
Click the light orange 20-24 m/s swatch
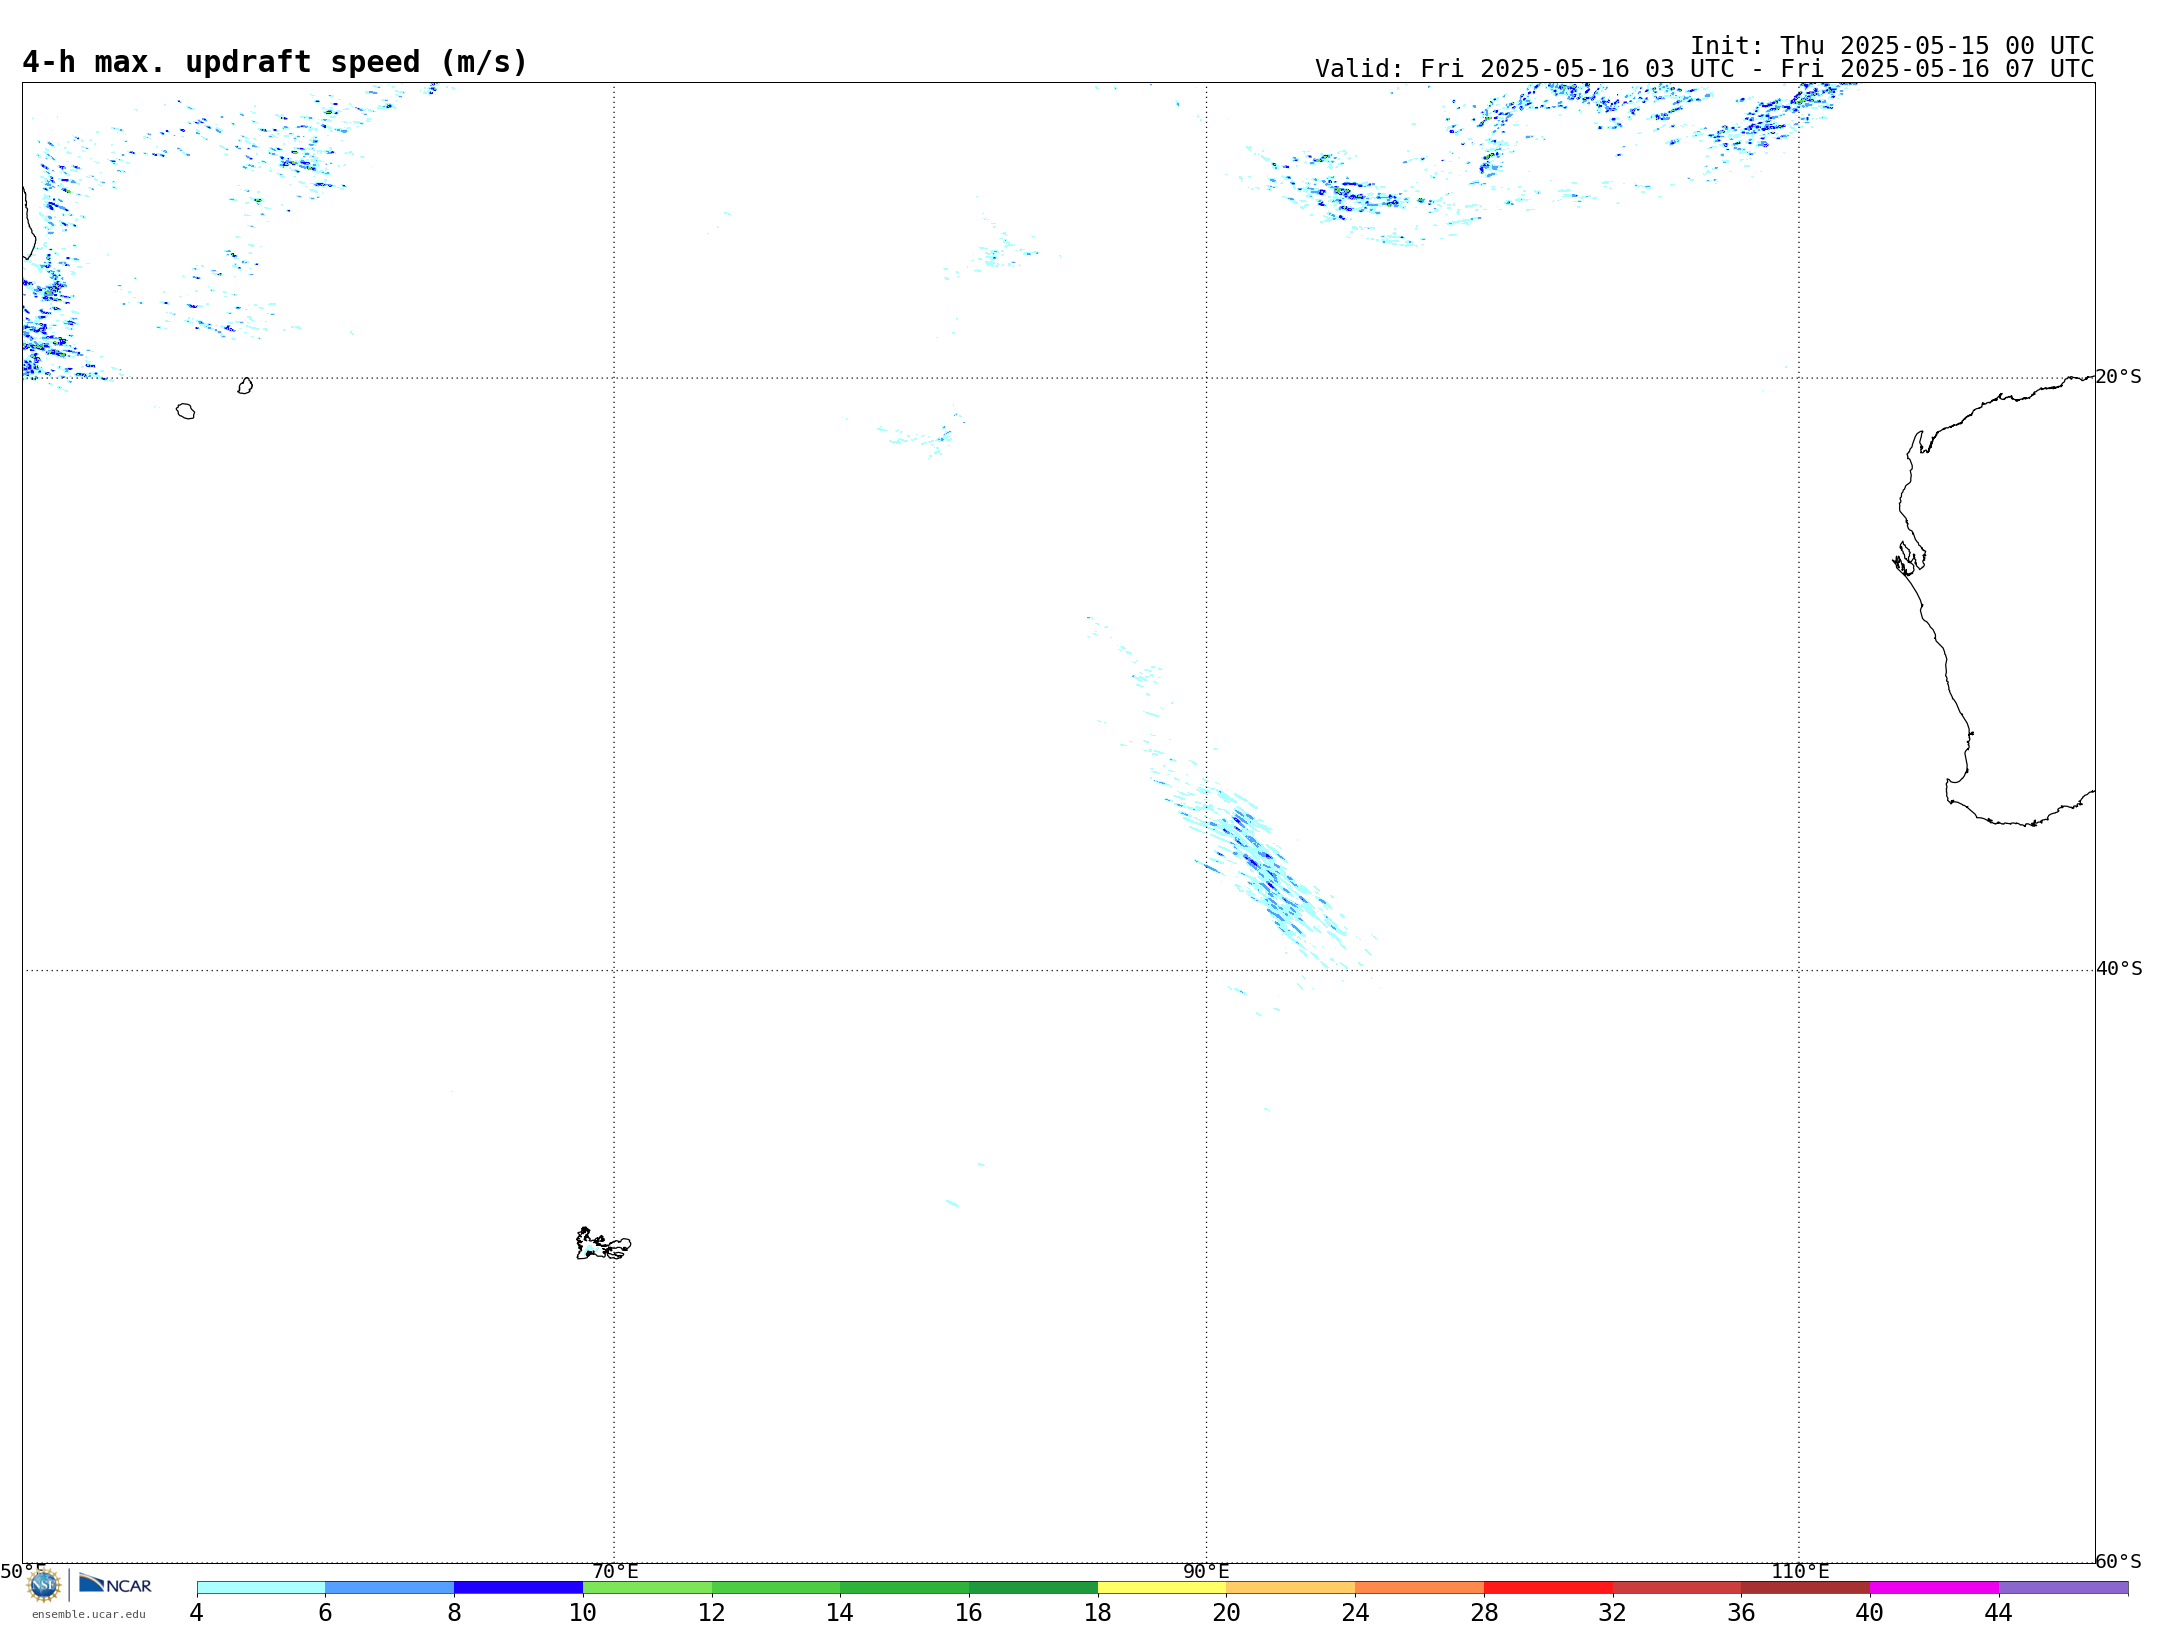(x=1291, y=1588)
